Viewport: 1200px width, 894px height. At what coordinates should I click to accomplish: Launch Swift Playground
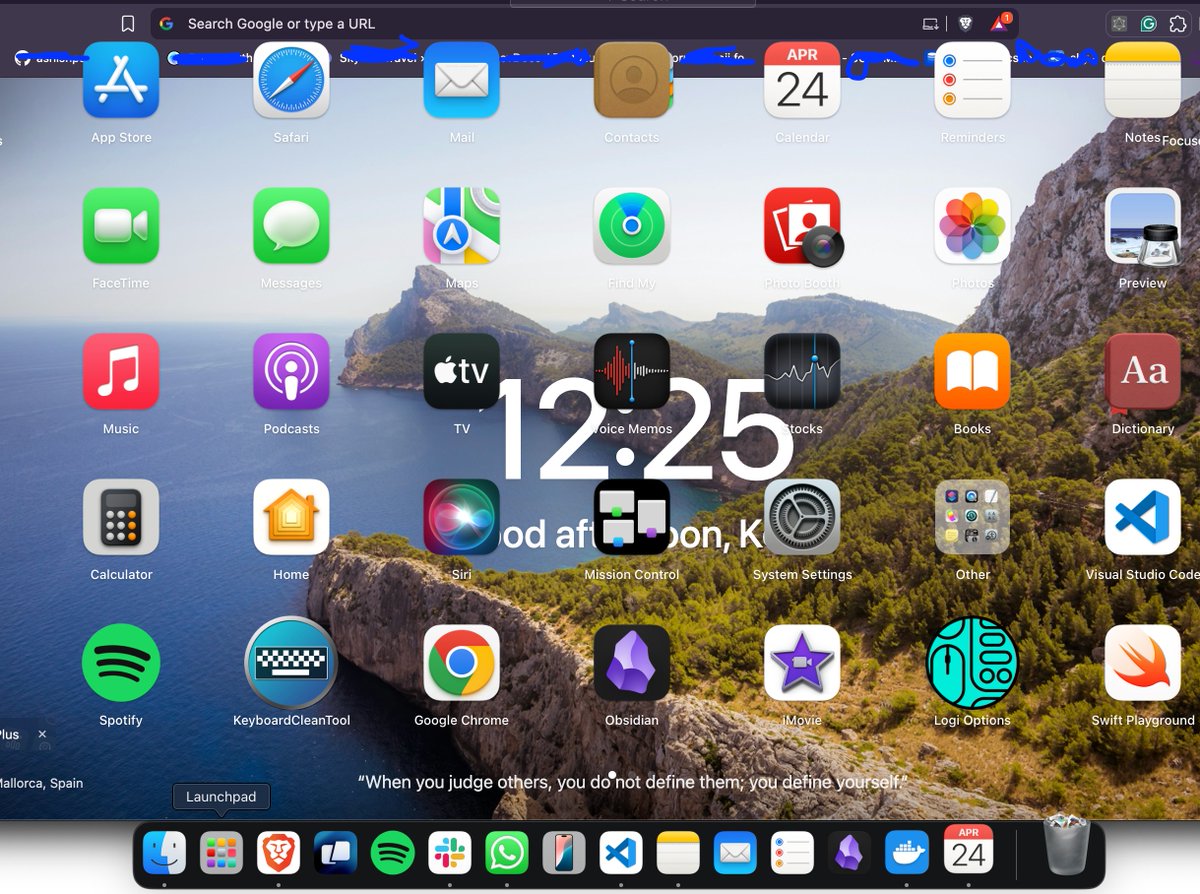coord(1142,663)
